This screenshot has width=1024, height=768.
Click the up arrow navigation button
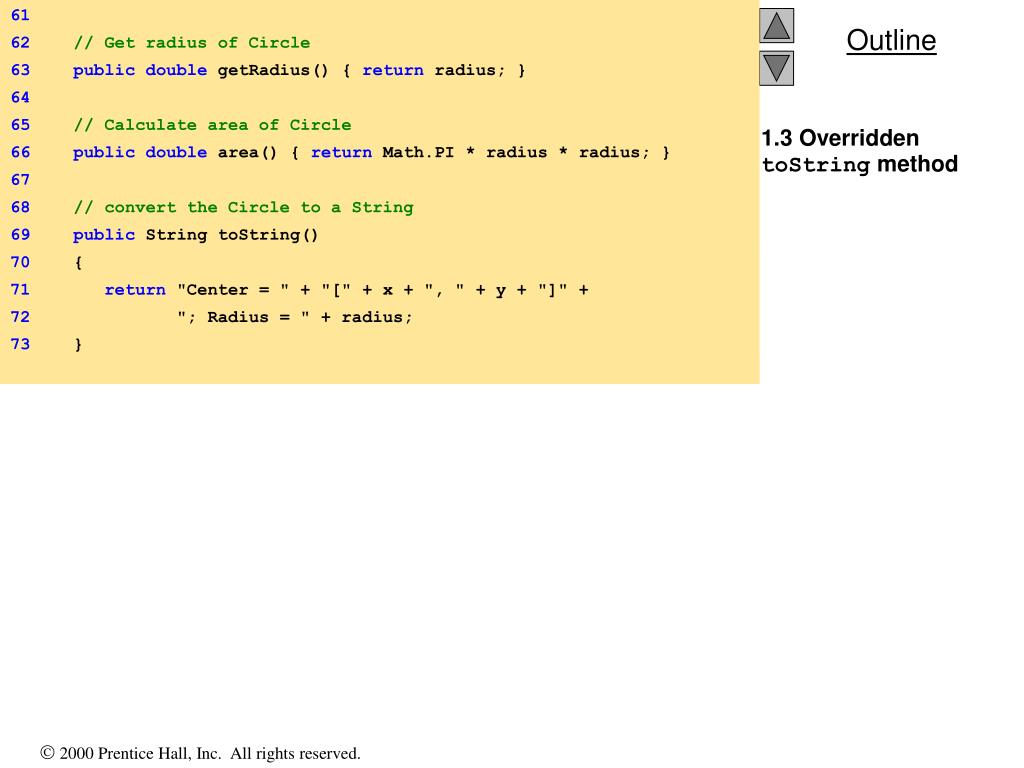(x=776, y=25)
